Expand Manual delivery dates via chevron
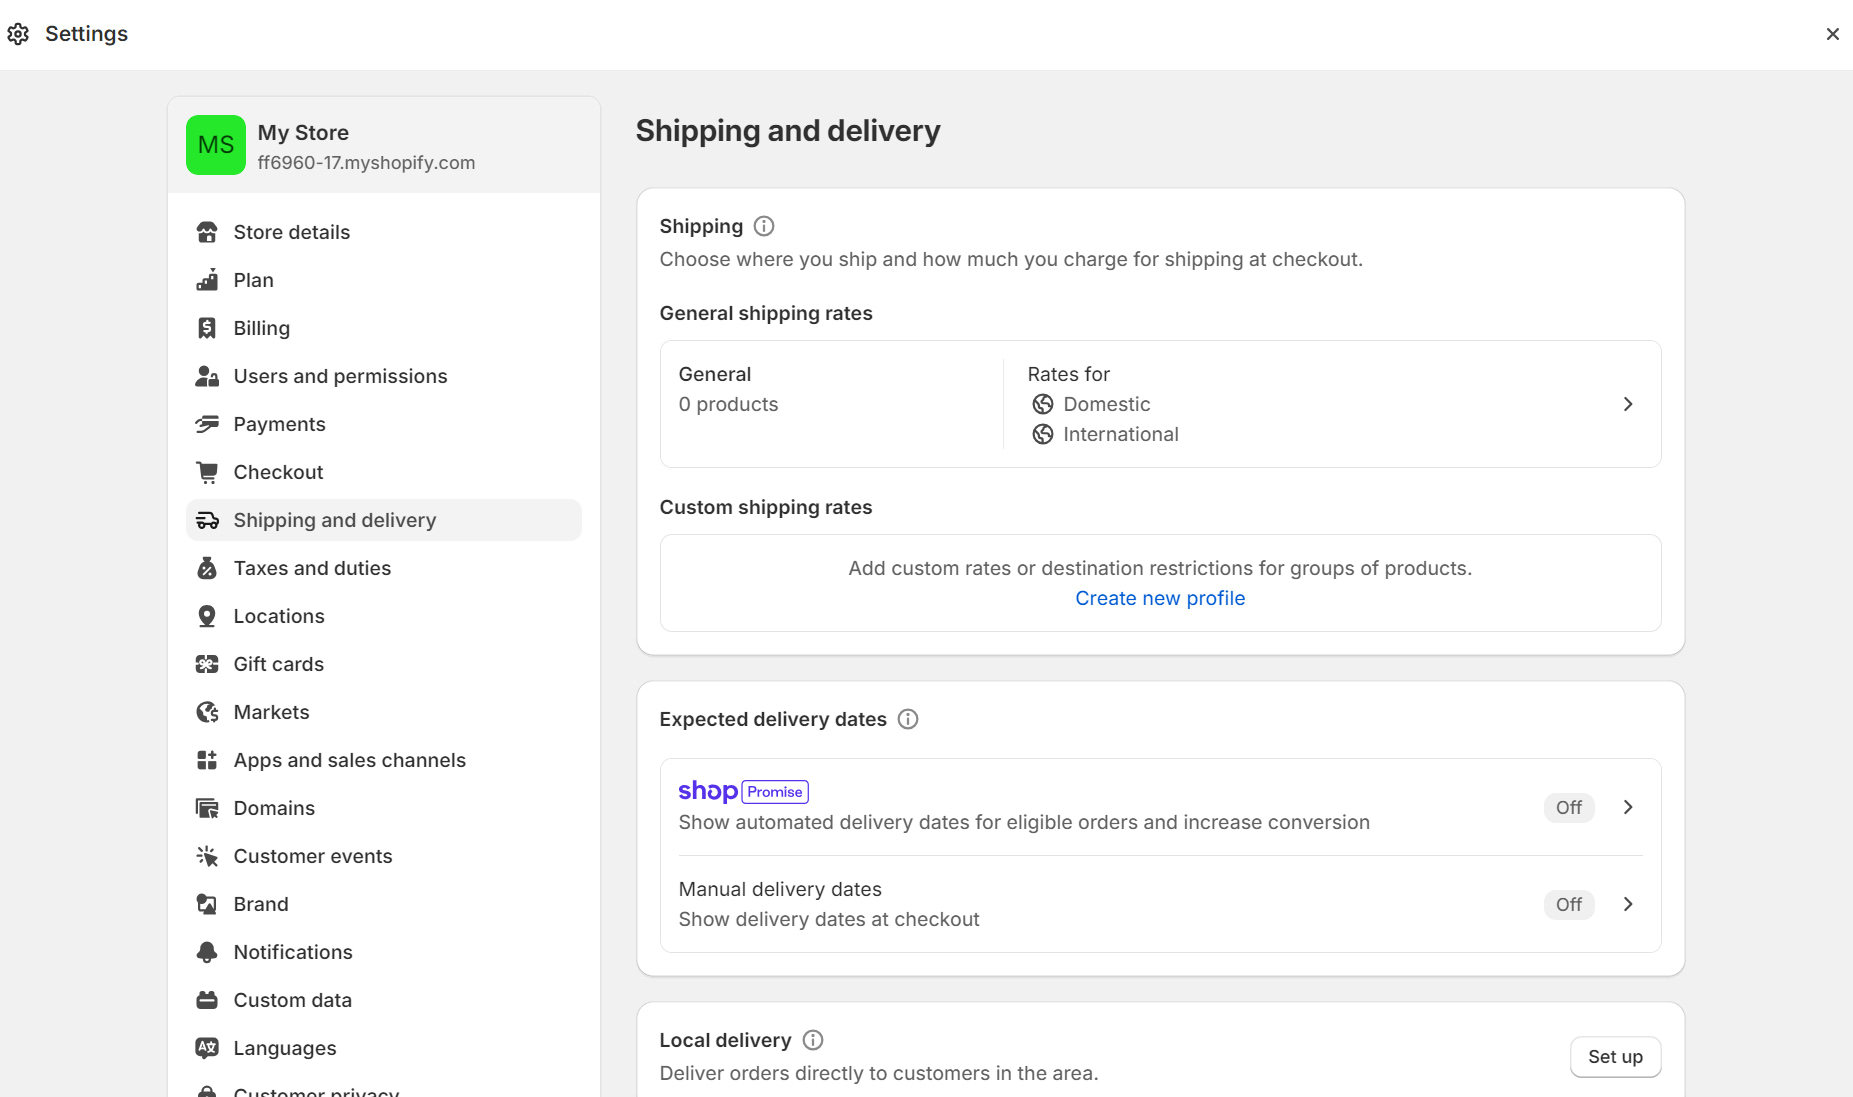 coord(1628,904)
